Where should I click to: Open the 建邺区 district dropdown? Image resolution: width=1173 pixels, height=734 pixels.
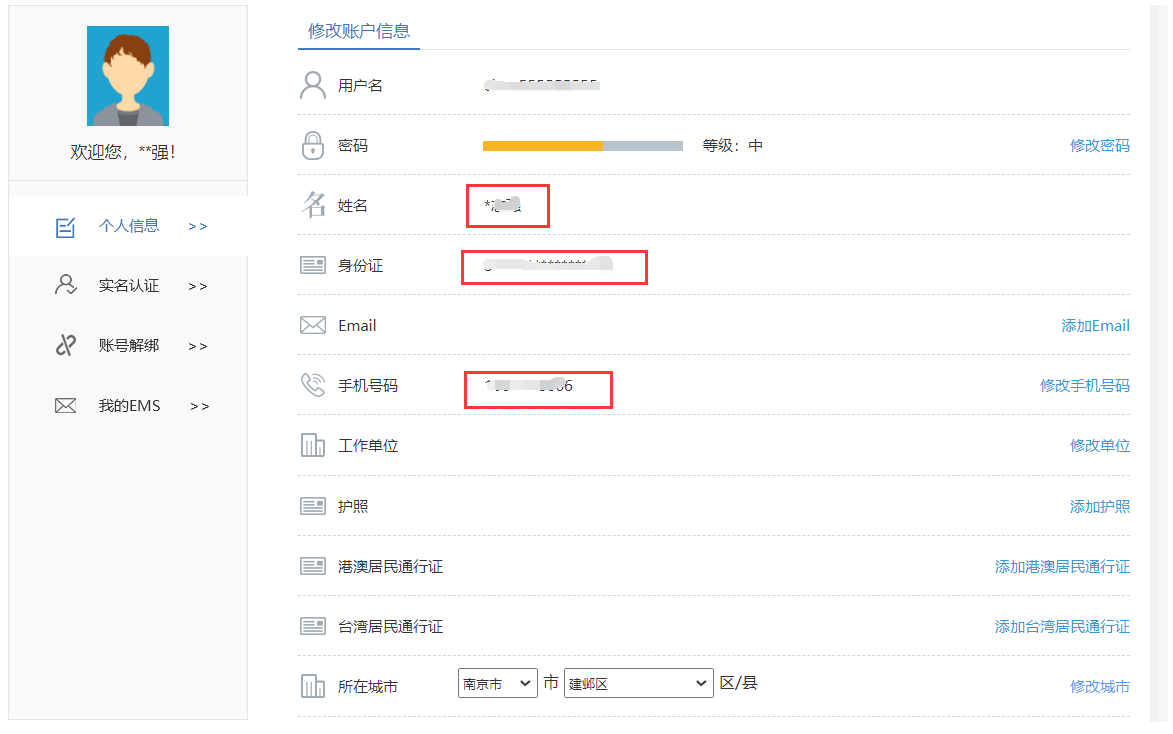(x=638, y=683)
